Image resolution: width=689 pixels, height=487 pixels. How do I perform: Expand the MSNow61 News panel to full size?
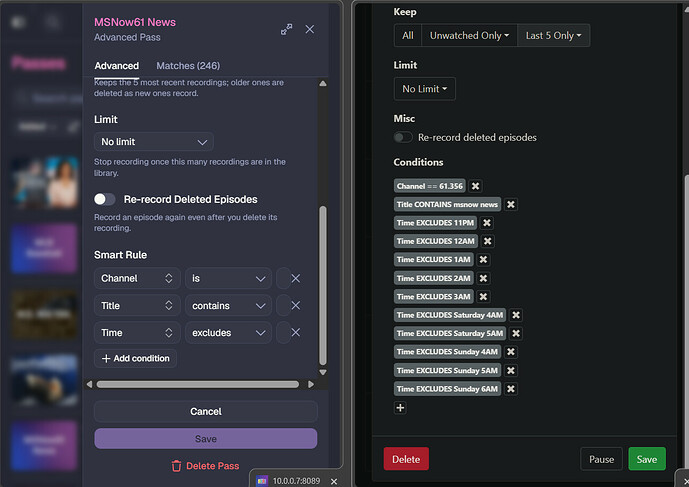(286, 29)
